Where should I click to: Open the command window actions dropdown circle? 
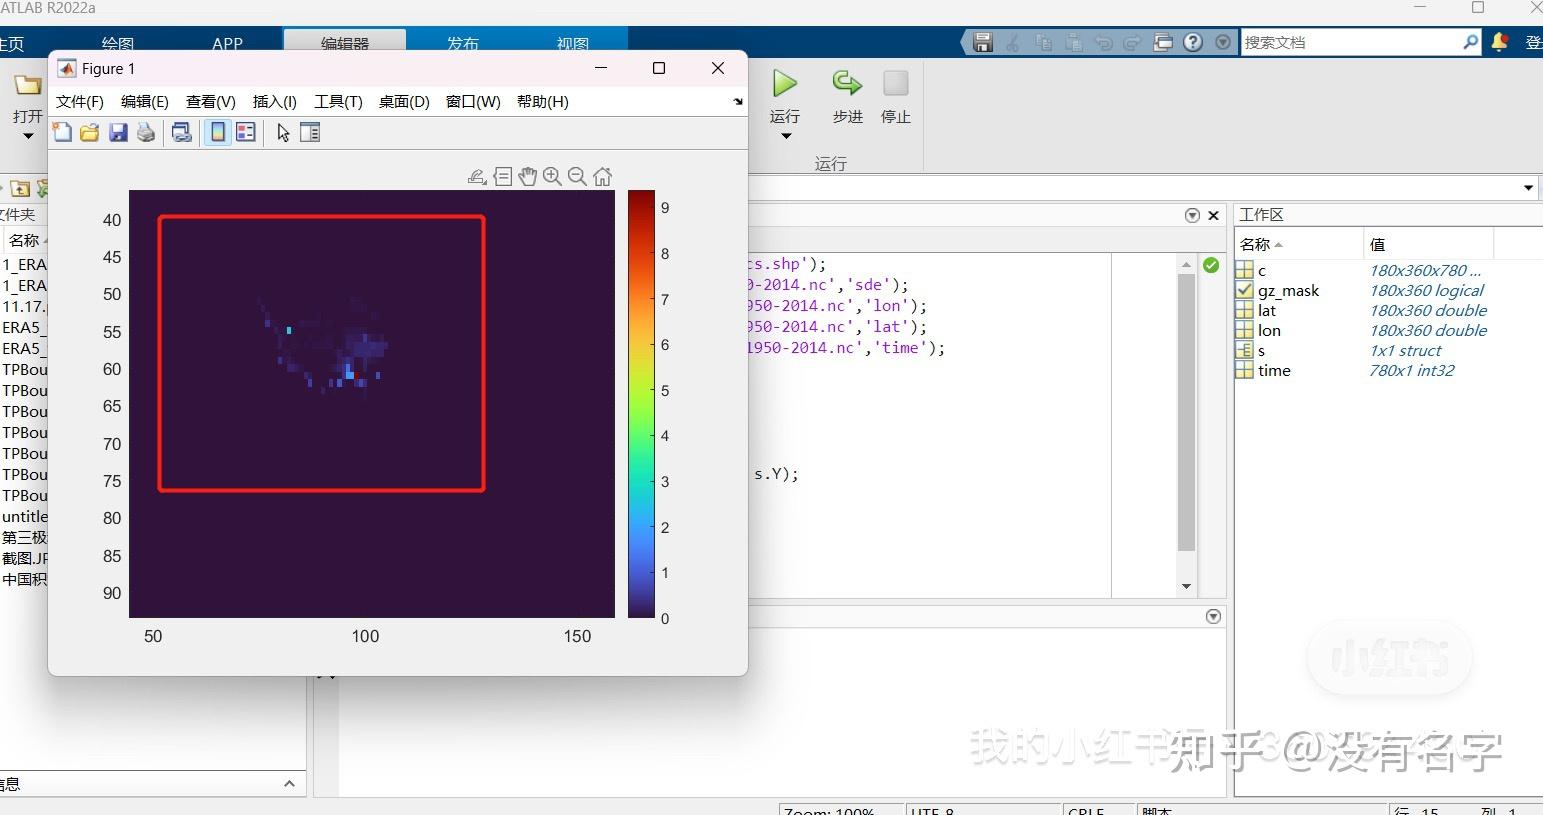(x=1213, y=616)
